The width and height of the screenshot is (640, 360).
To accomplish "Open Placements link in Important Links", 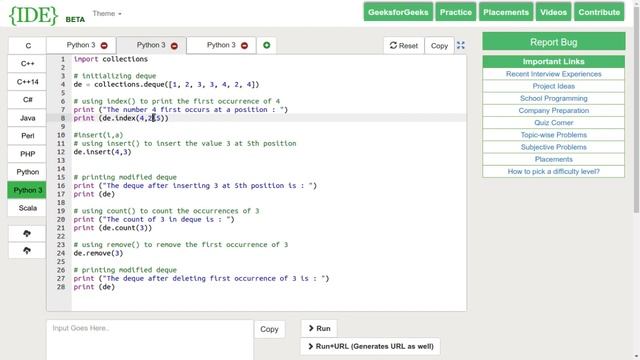I will [x=553, y=159].
